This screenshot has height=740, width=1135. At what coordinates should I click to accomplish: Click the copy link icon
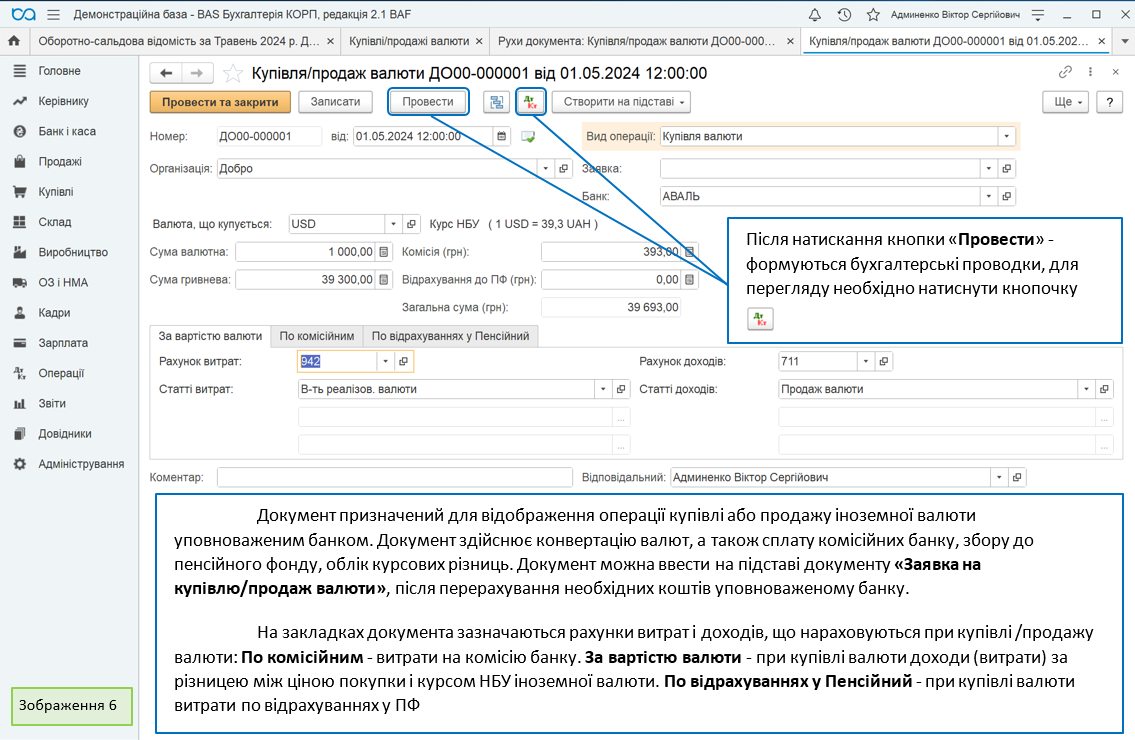[x=1065, y=72]
